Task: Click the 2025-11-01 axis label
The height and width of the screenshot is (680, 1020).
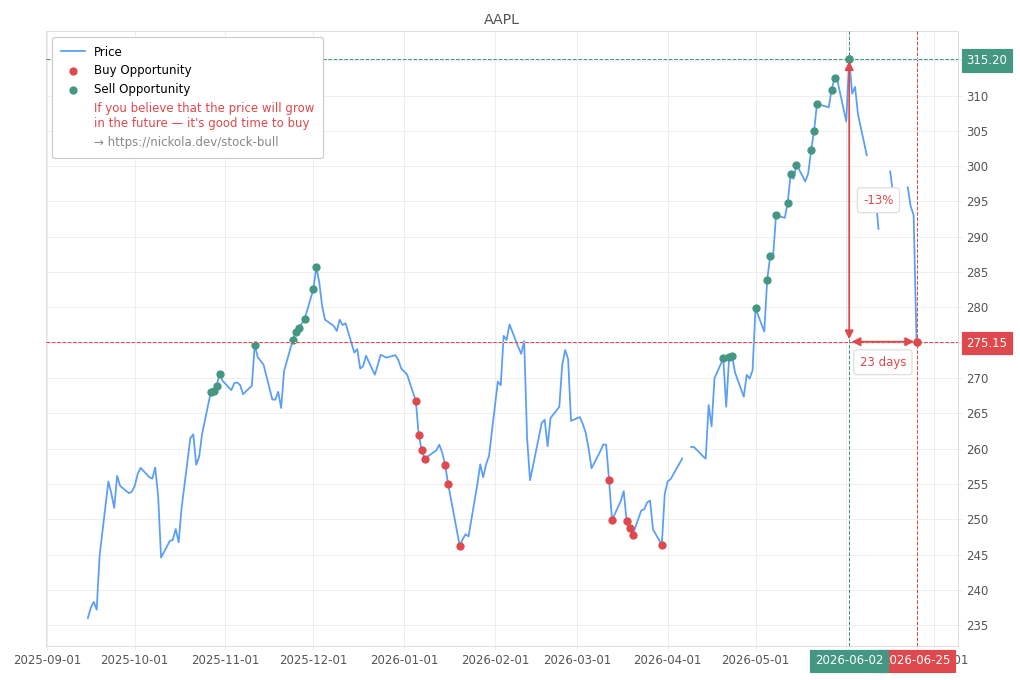Action: coord(225,660)
